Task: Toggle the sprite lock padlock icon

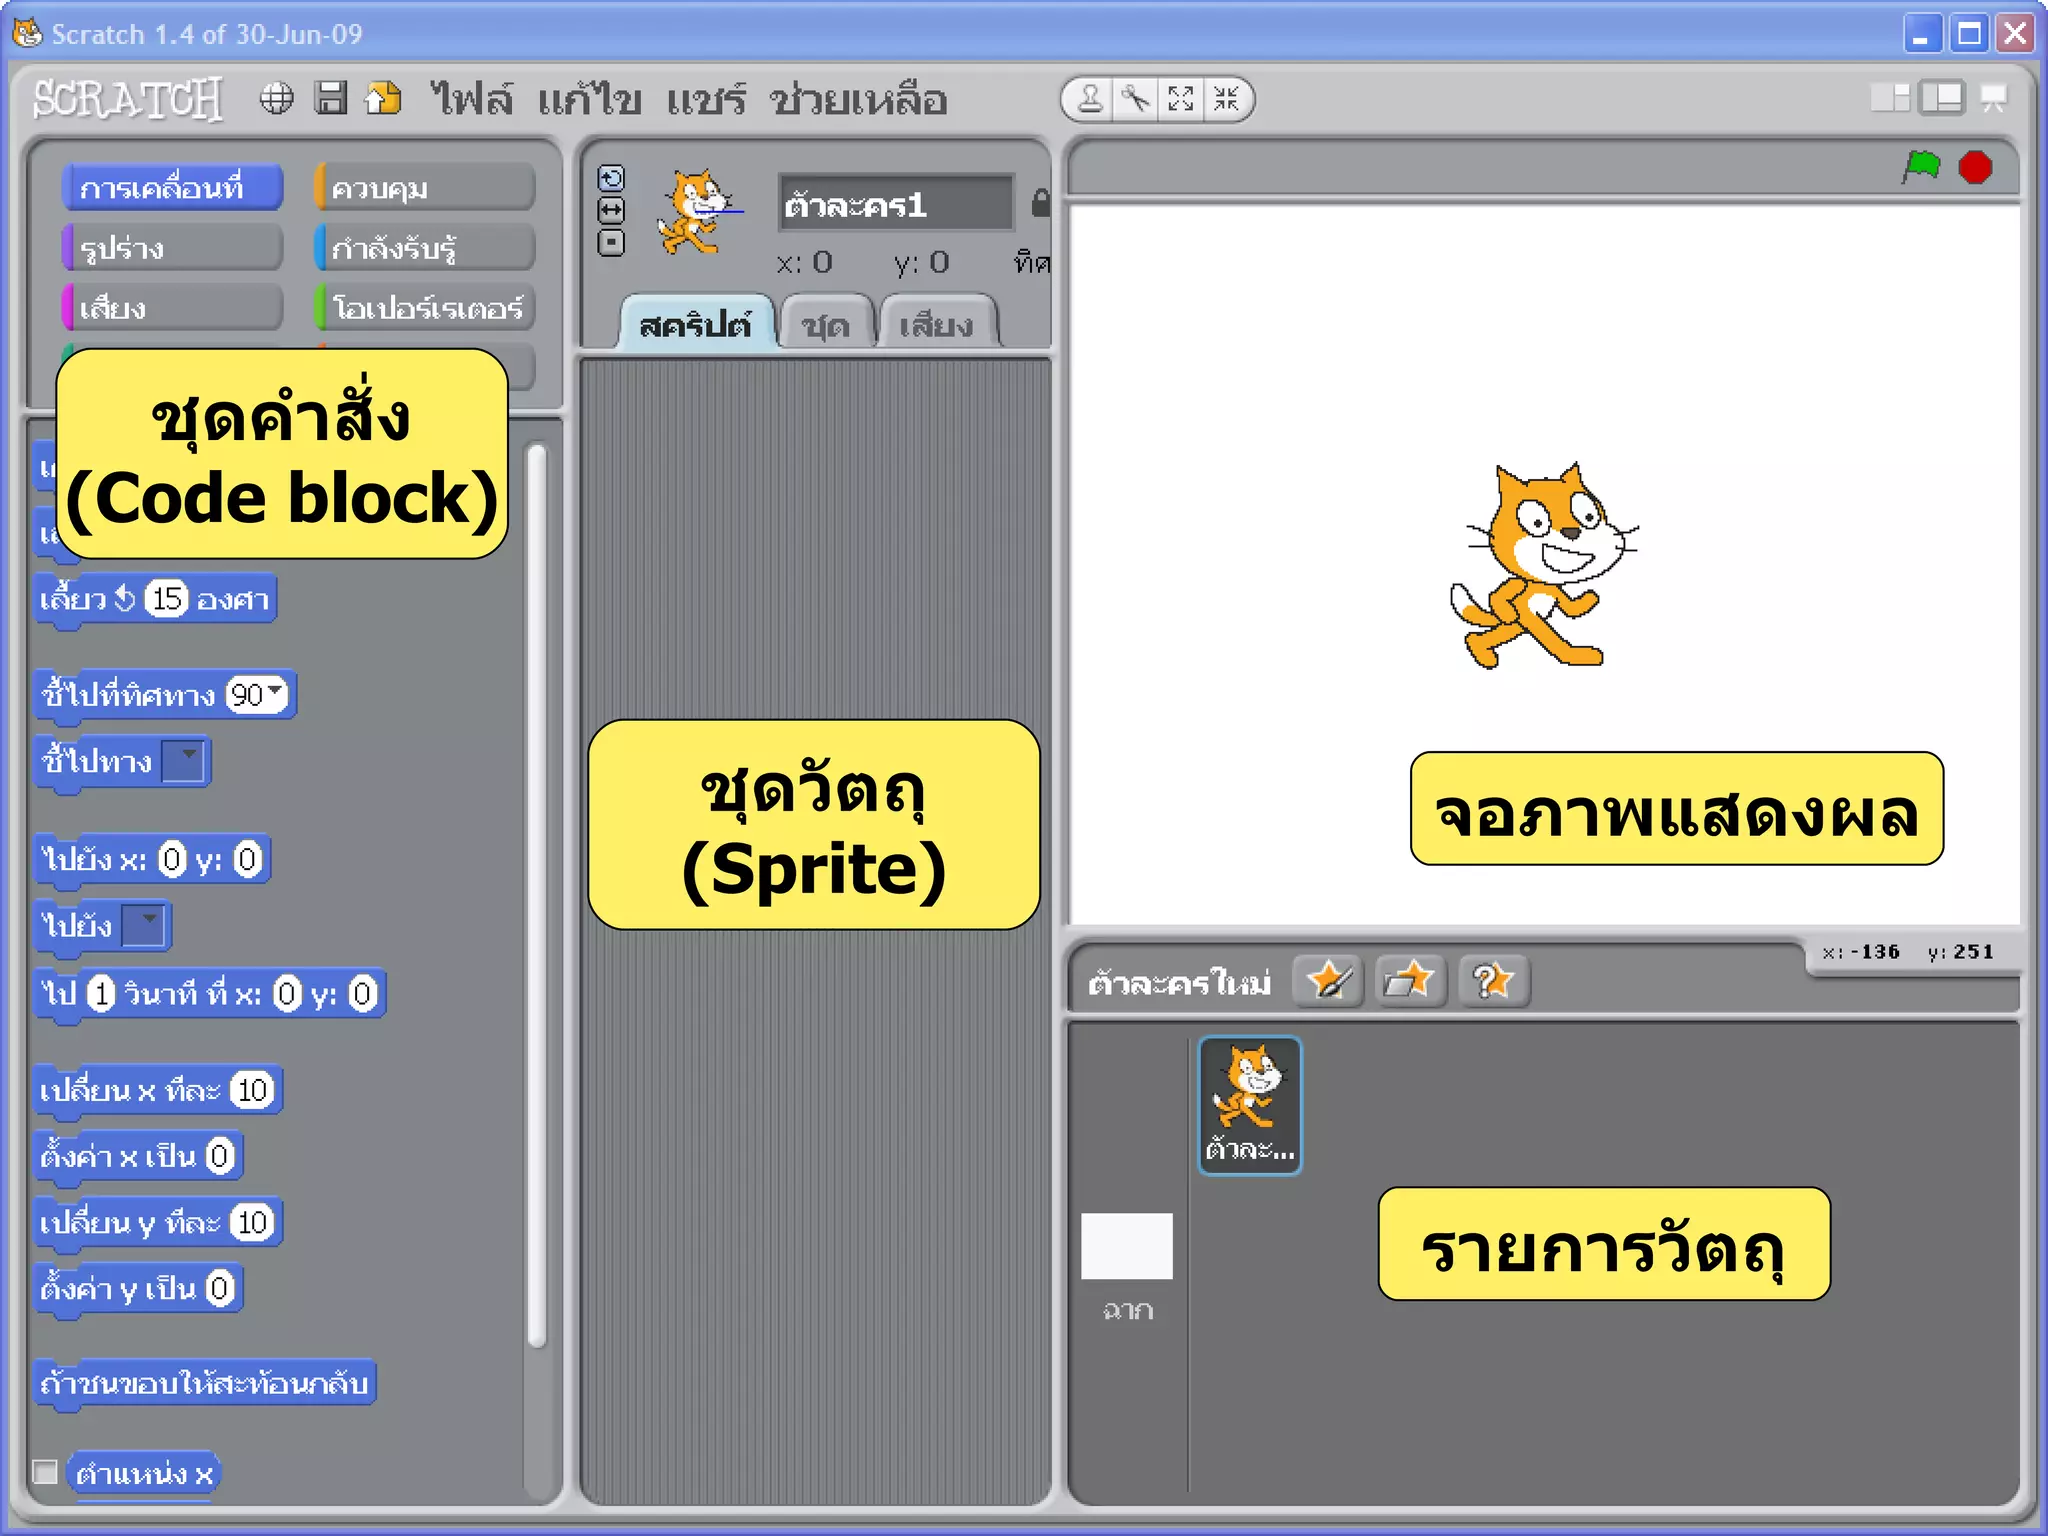Action: [x=1040, y=203]
